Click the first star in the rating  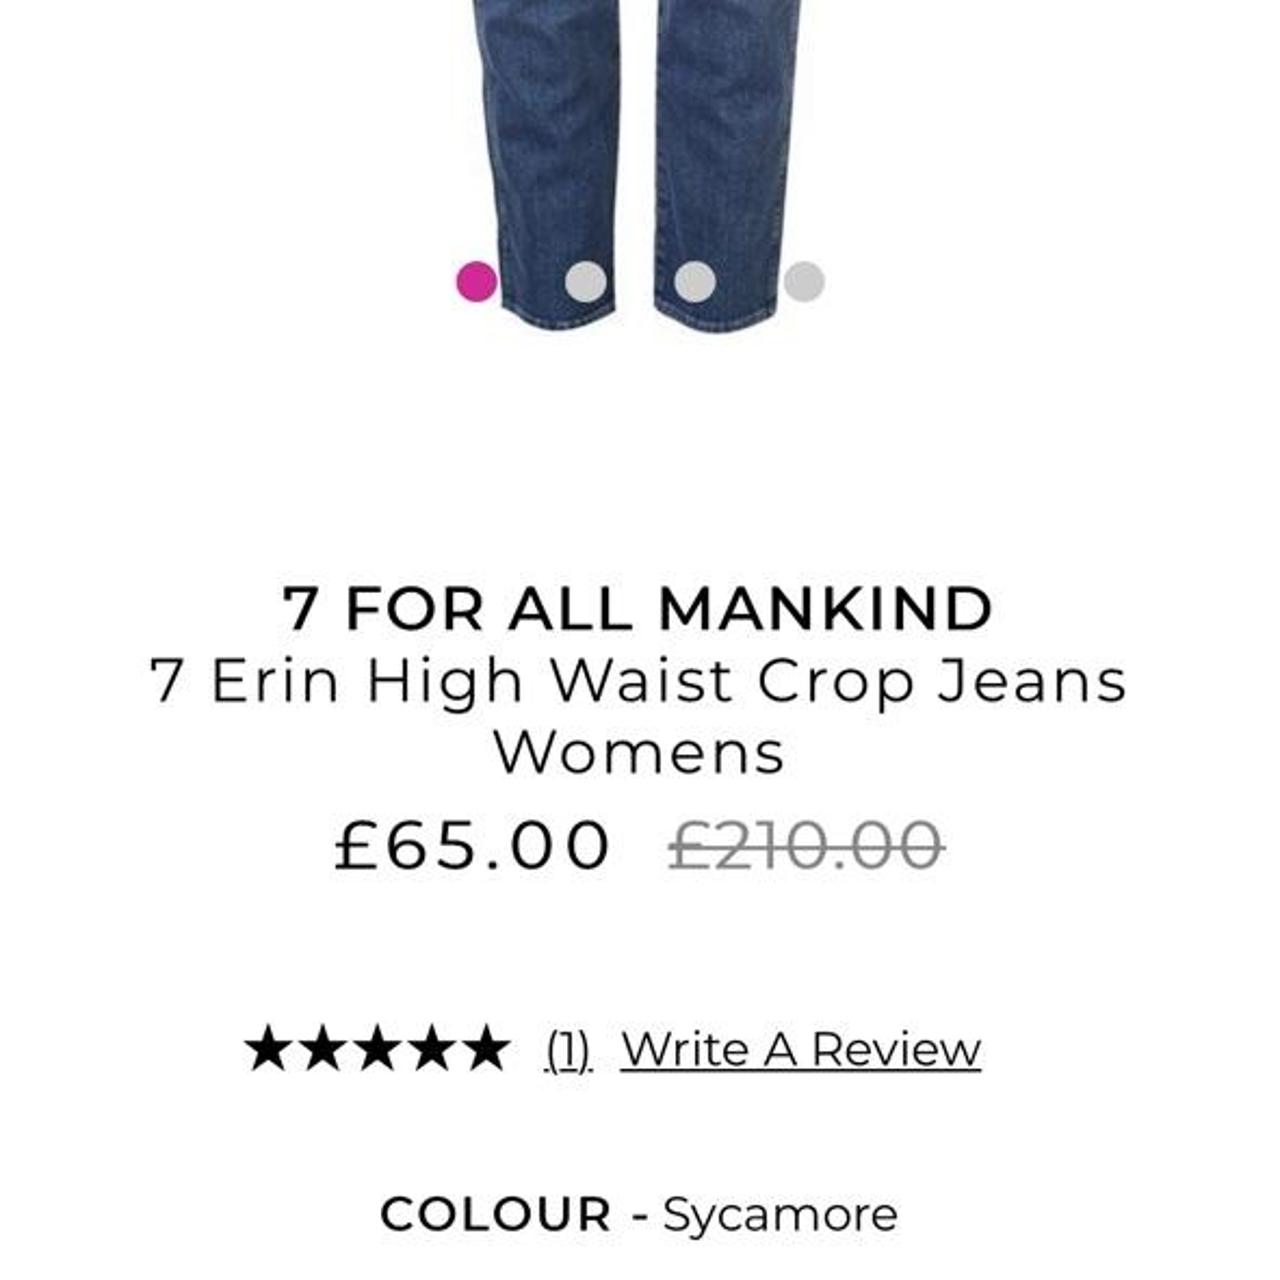tap(268, 1048)
